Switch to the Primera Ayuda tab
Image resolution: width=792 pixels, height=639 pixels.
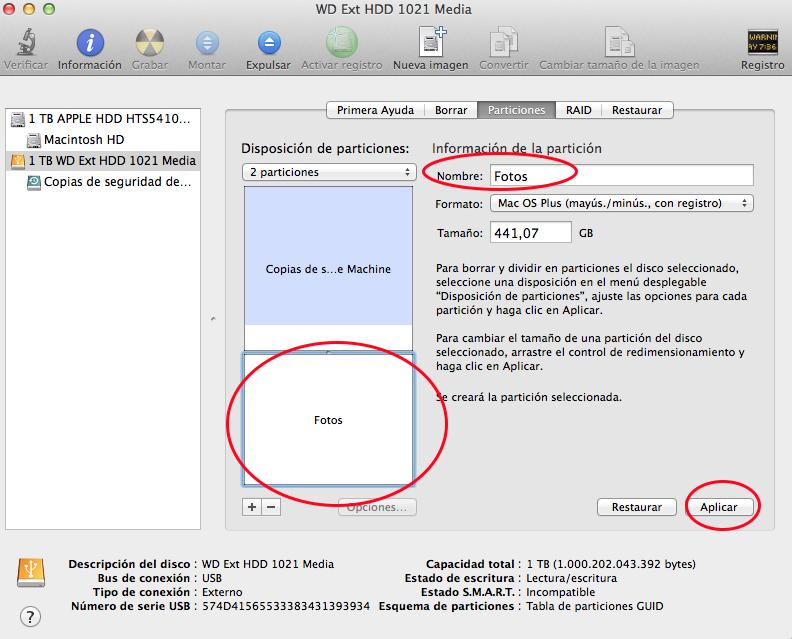pyautogui.click(x=375, y=110)
